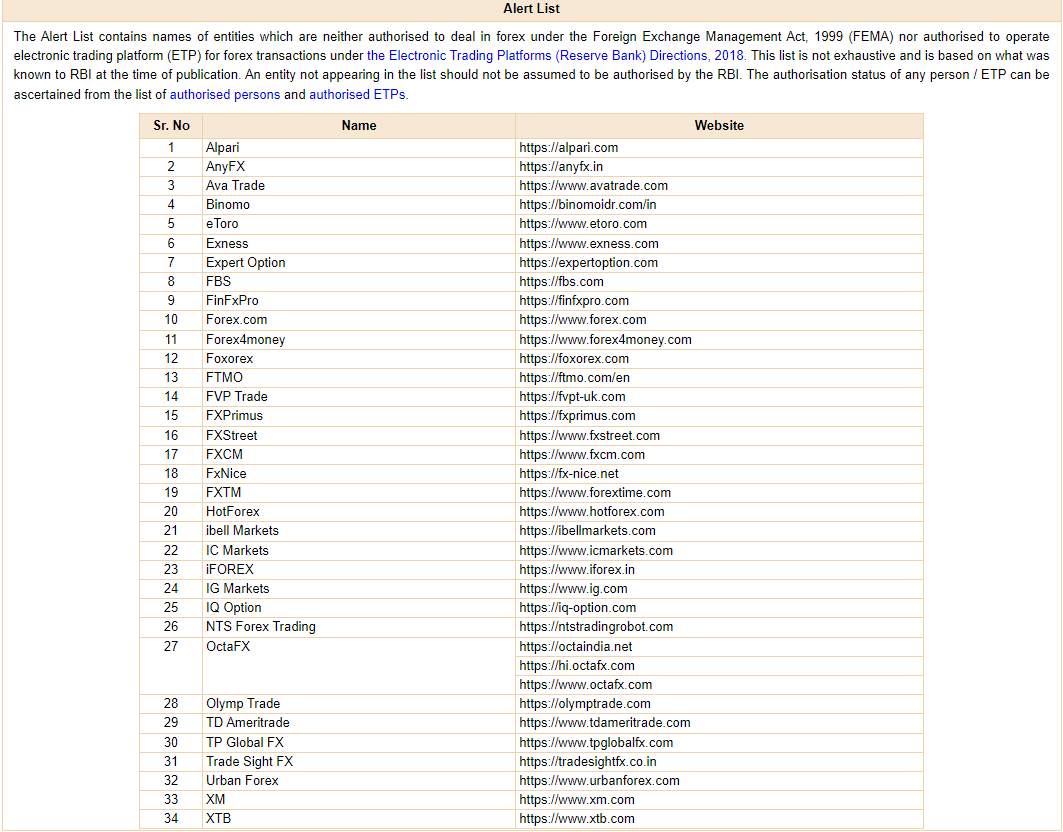Select the https://binomoidr.com/in cell
Screen dimensions: 1063x832
719,205
